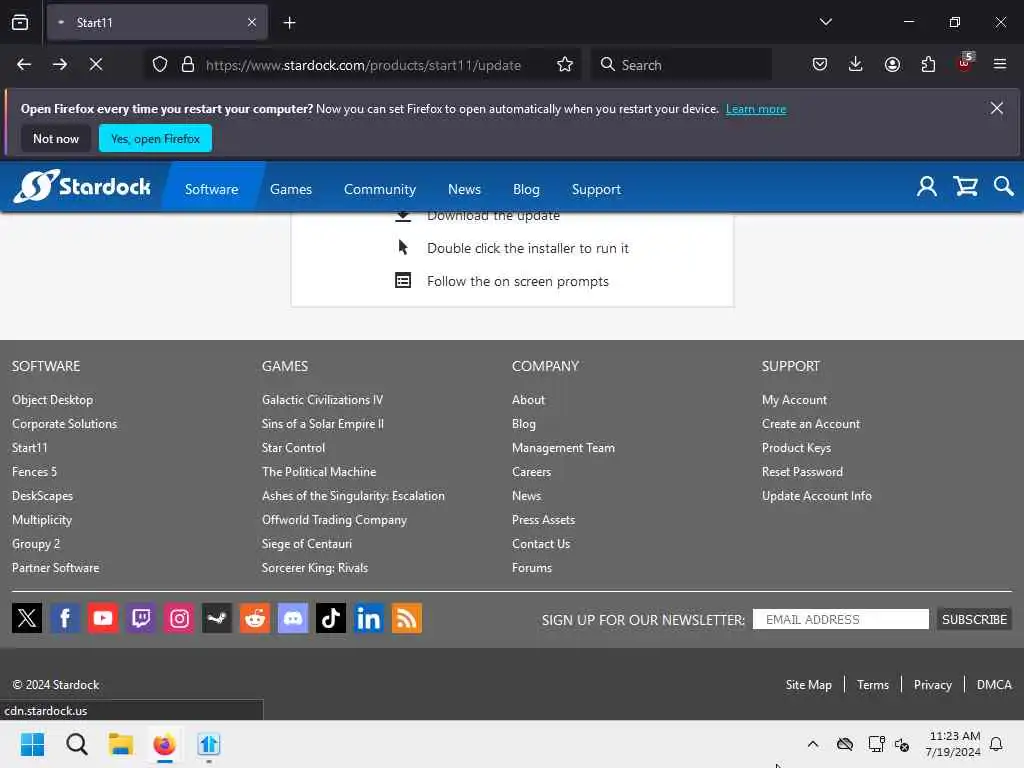Image resolution: width=1024 pixels, height=768 pixels.
Task: Open a new tab with plus button
Action: (289, 23)
